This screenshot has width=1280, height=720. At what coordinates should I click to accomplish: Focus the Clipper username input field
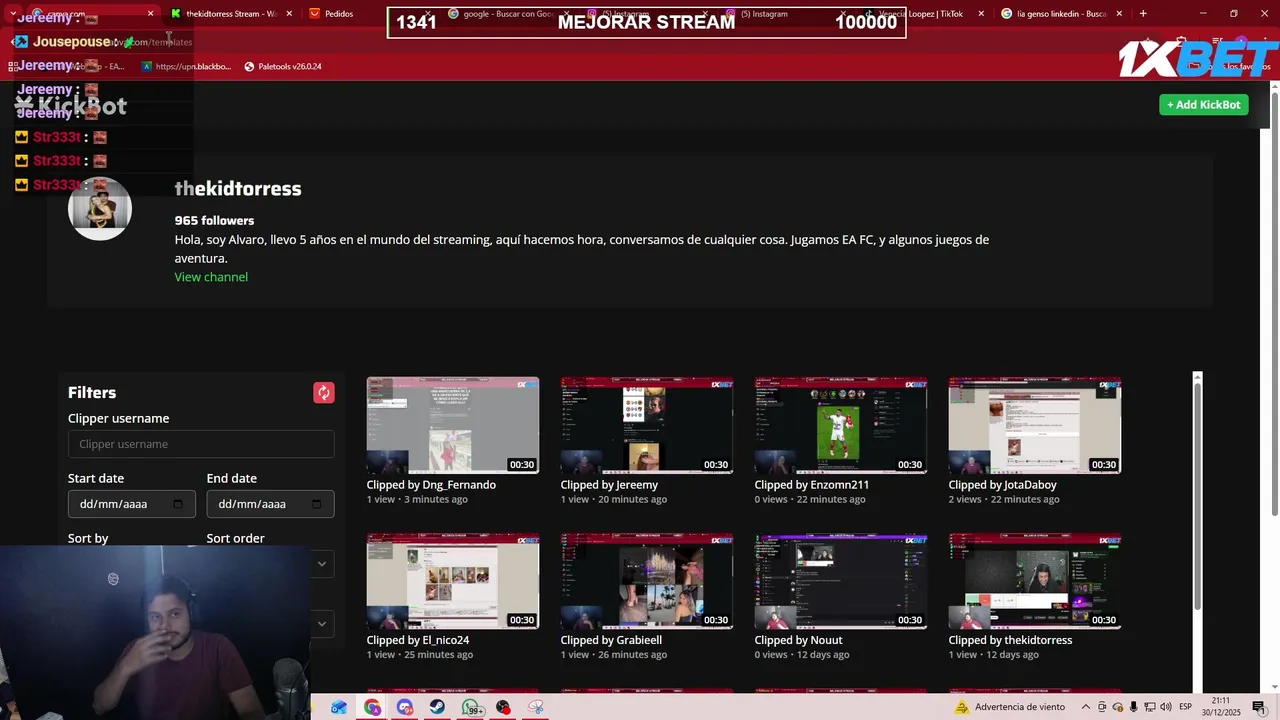[x=201, y=444]
